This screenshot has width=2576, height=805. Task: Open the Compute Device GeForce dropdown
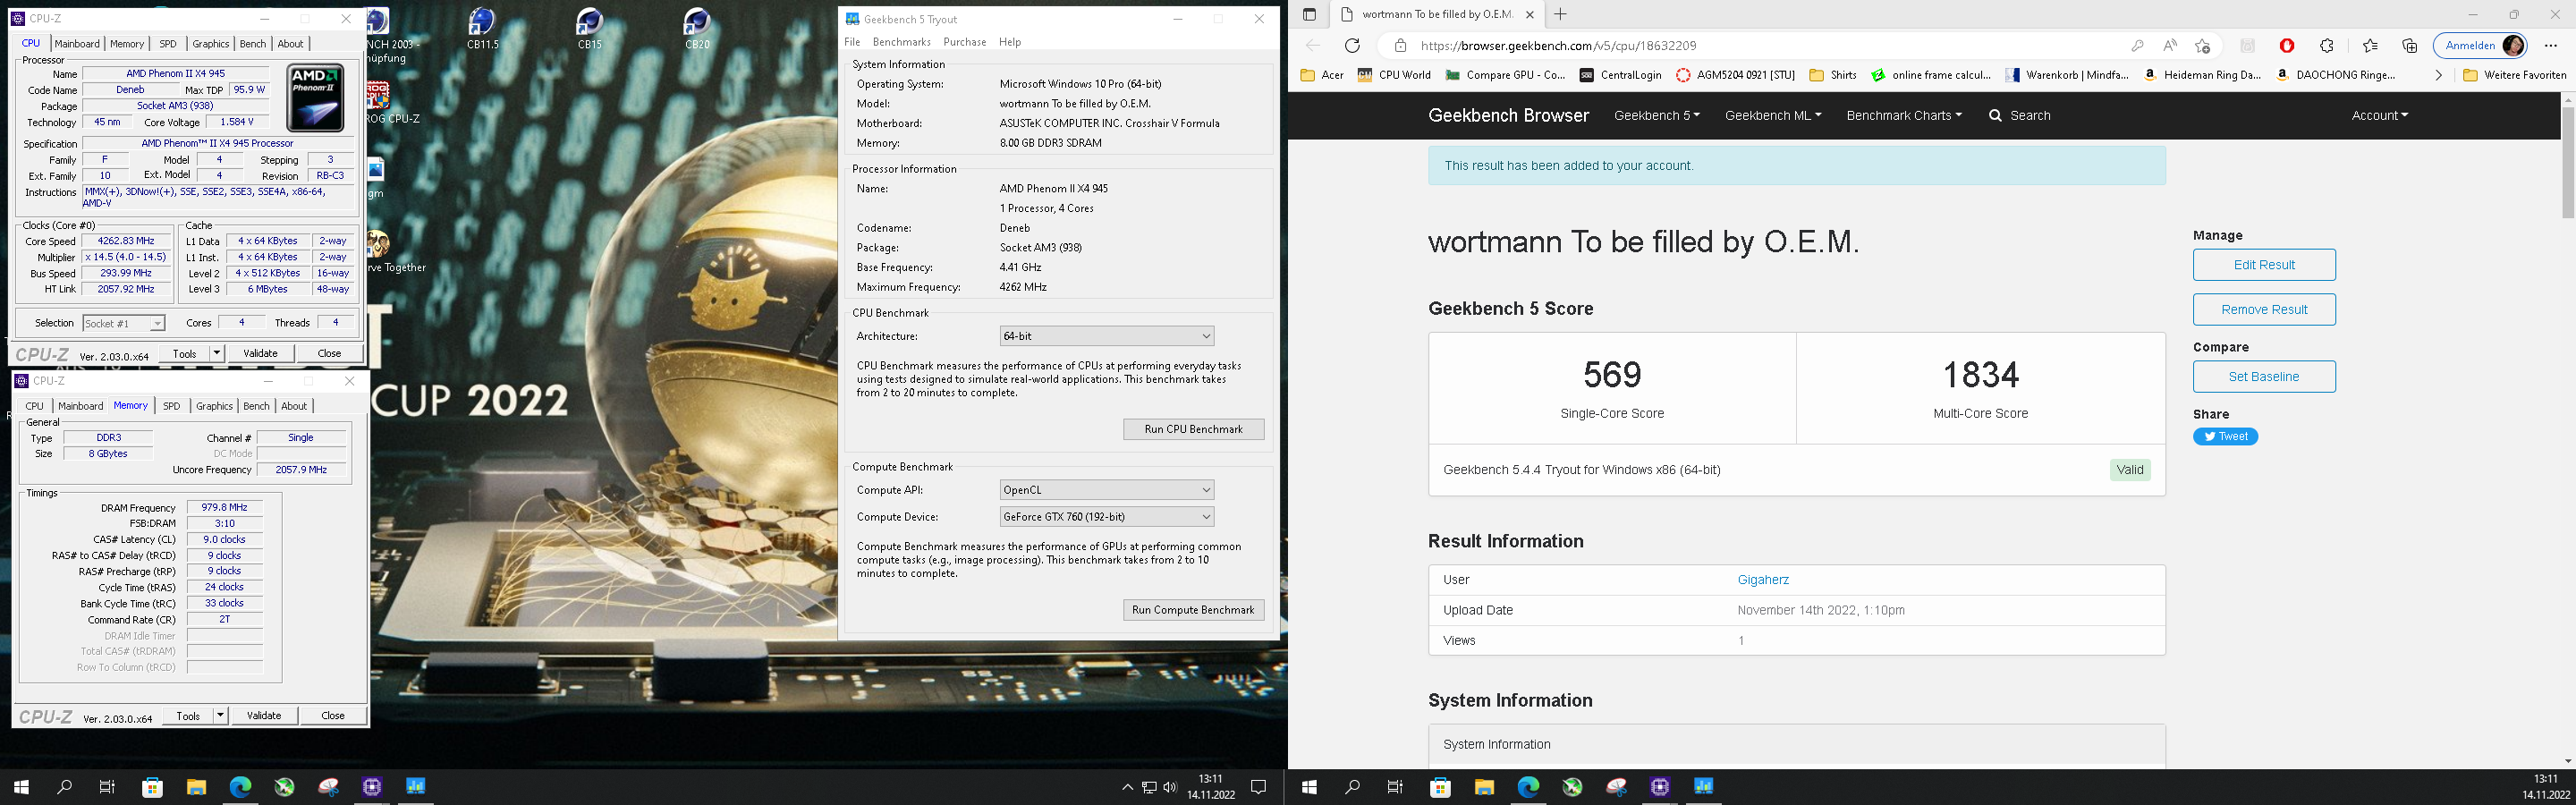coord(1107,517)
